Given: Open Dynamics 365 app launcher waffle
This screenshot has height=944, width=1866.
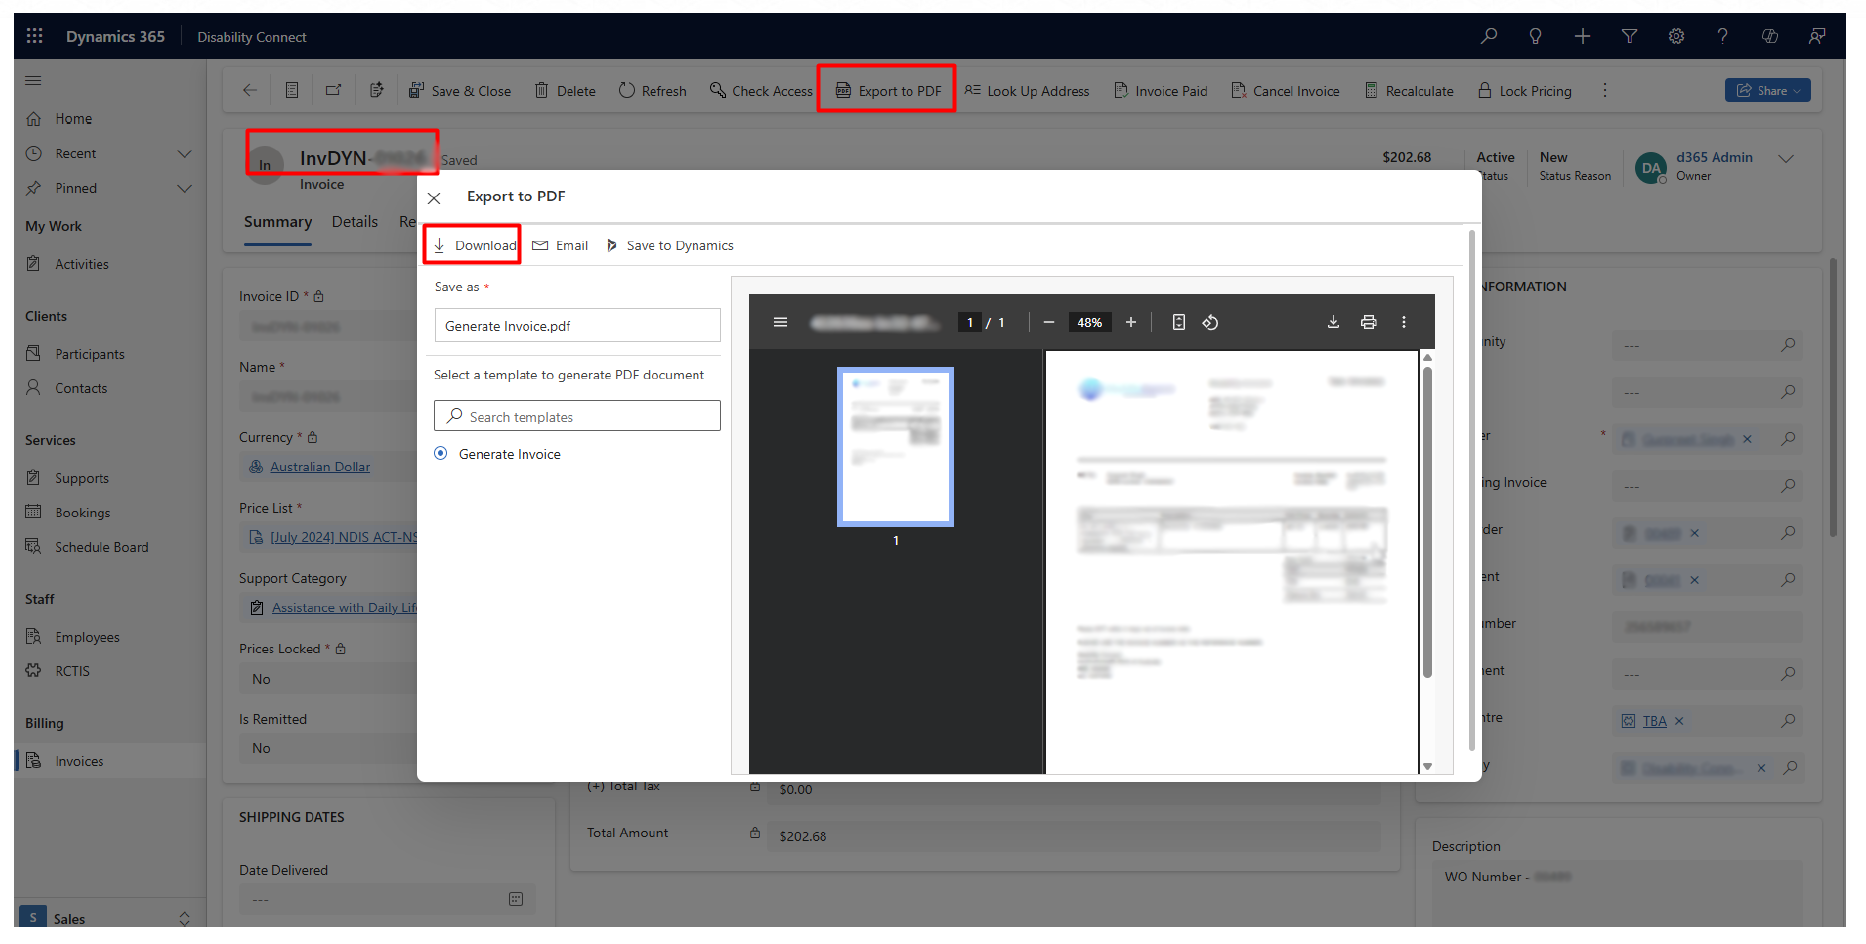Looking at the screenshot, I should point(35,36).
